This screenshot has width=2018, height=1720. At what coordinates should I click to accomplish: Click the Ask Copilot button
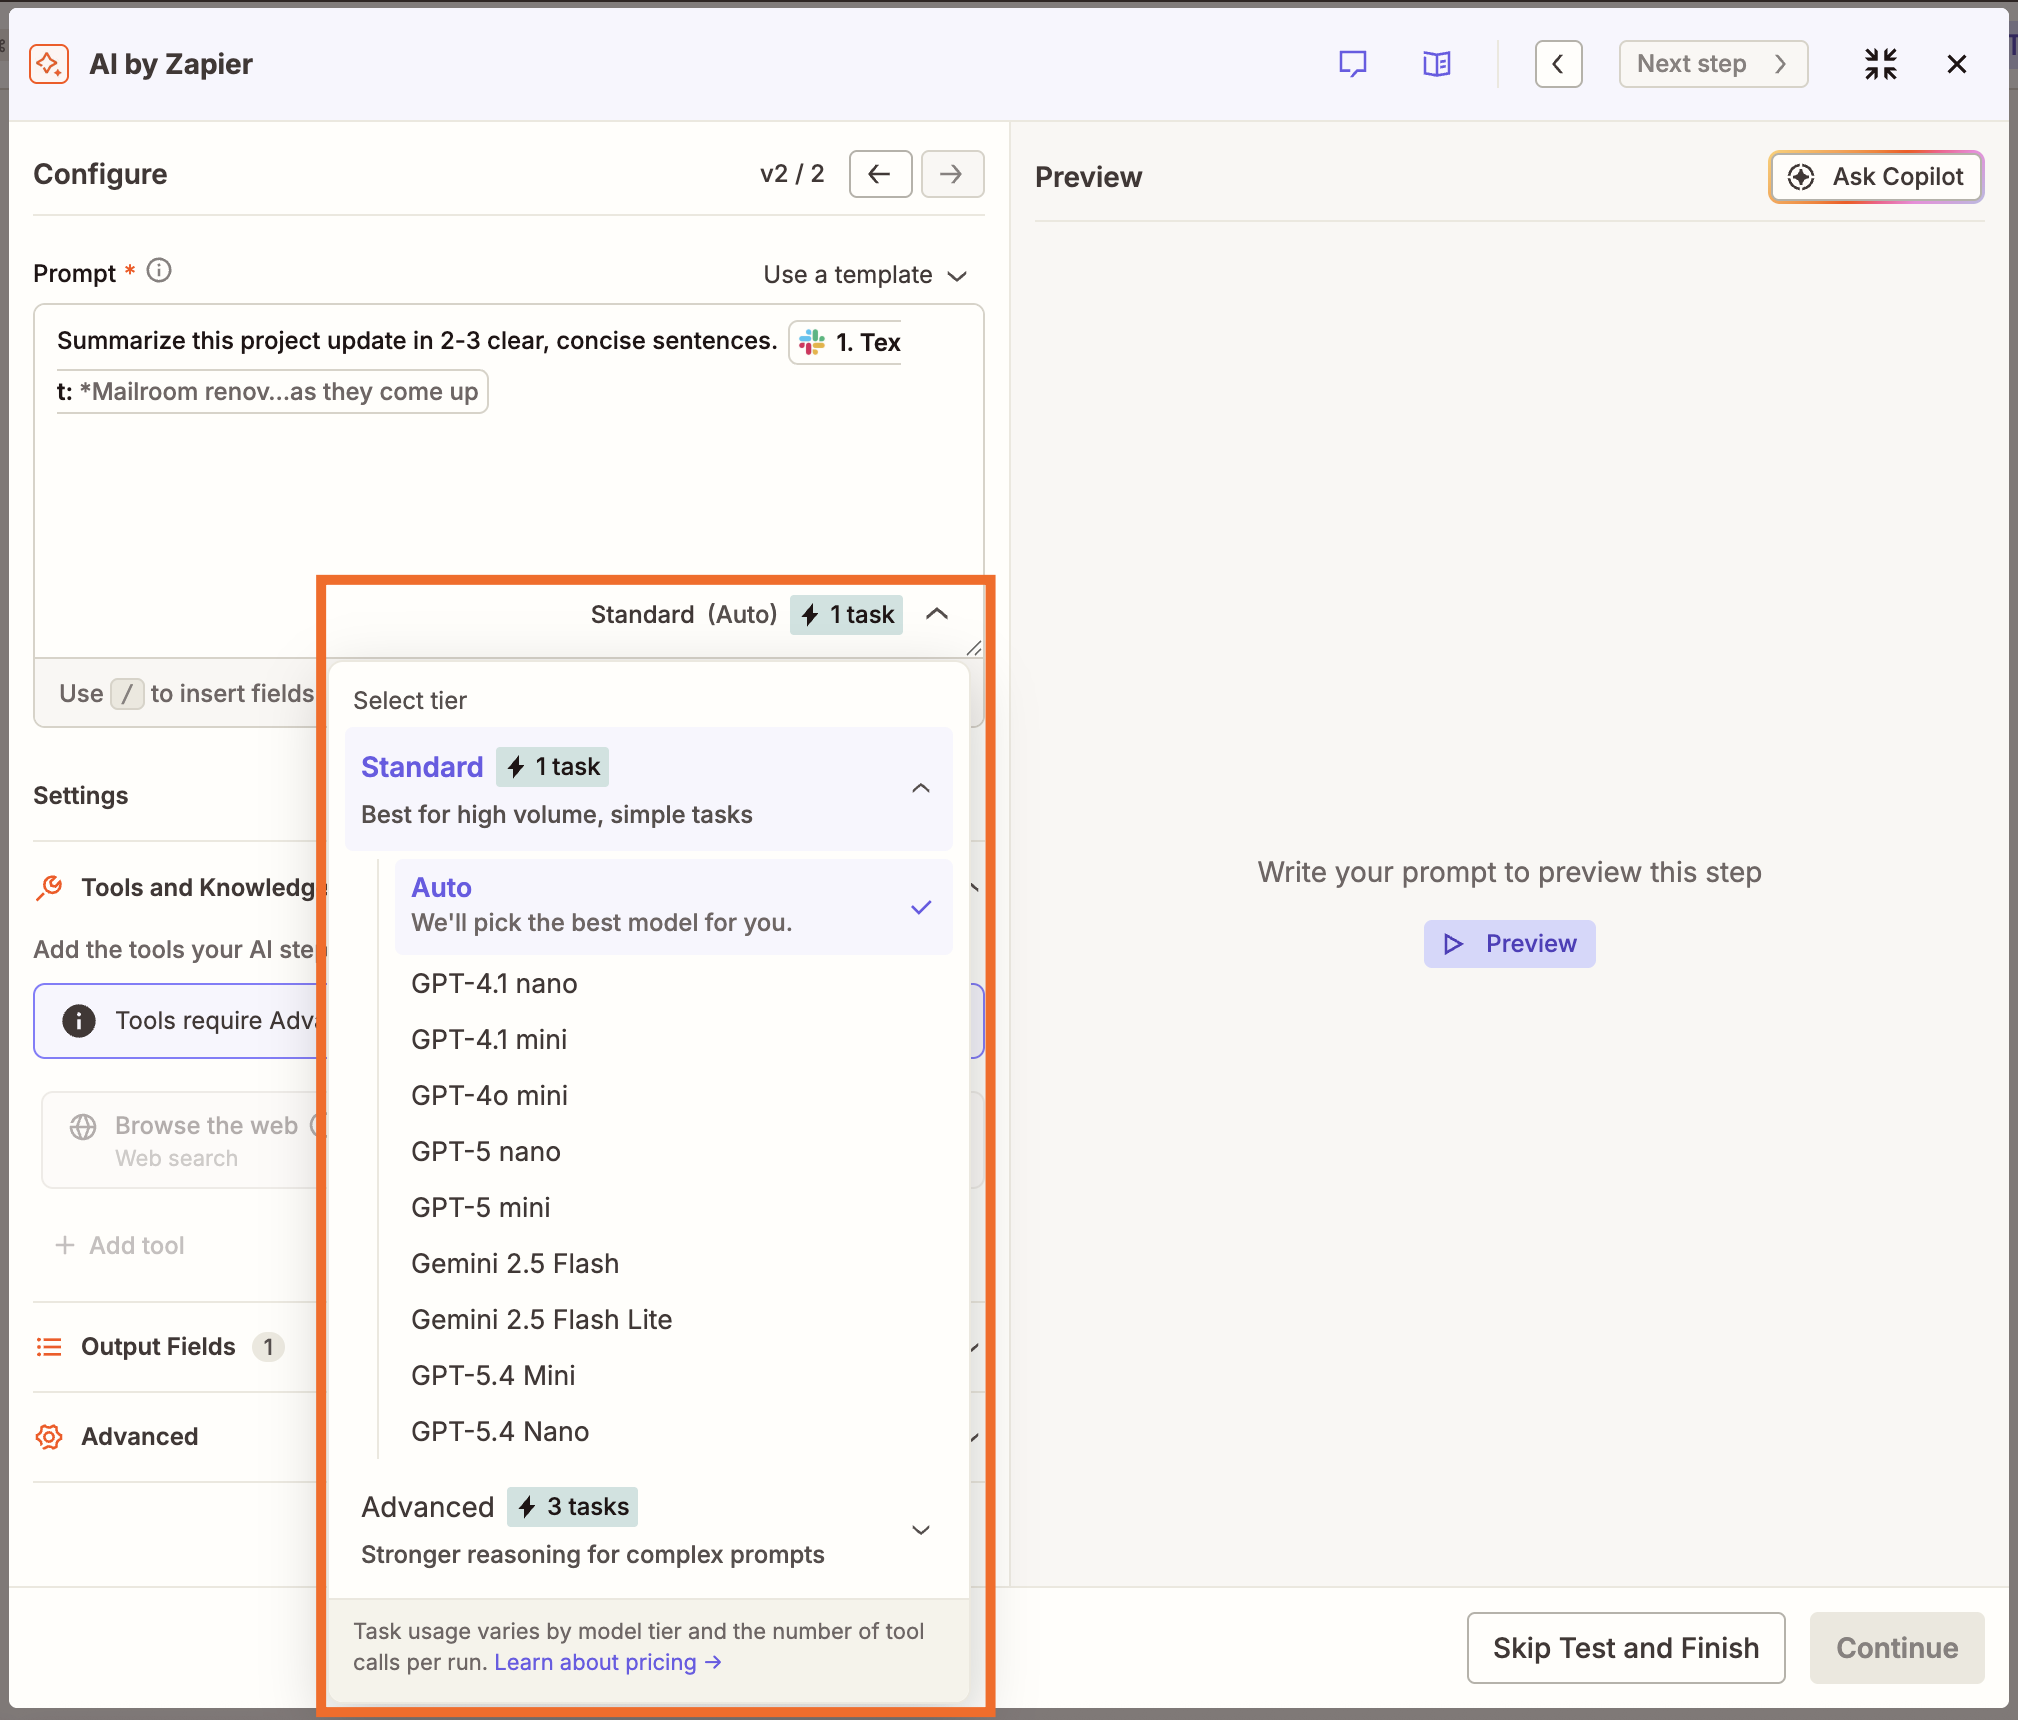pyautogui.click(x=1876, y=177)
